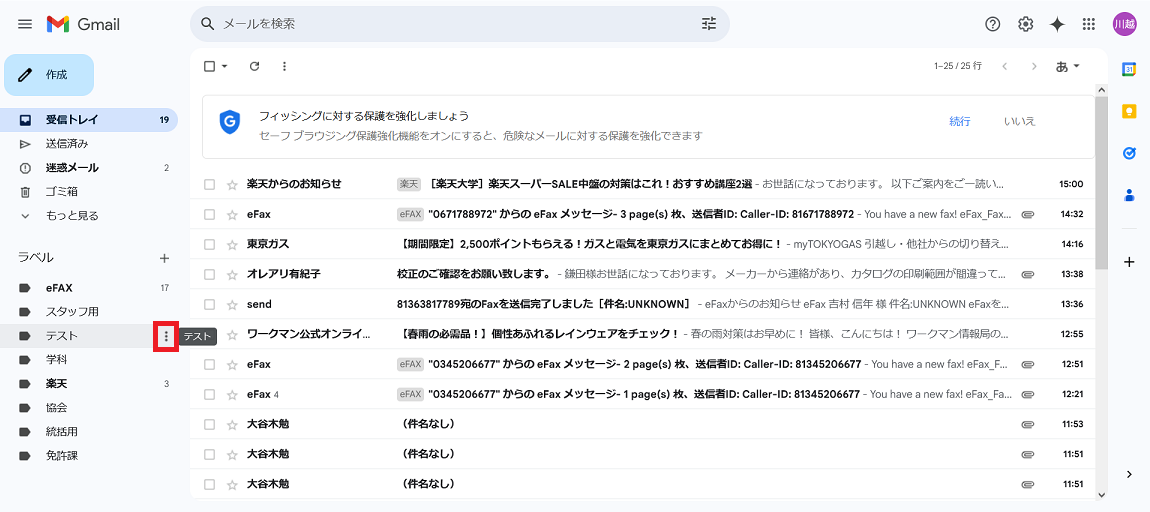Open the select-all checkbox dropdown arrow
Image resolution: width=1150 pixels, height=512 pixels.
[x=225, y=67]
